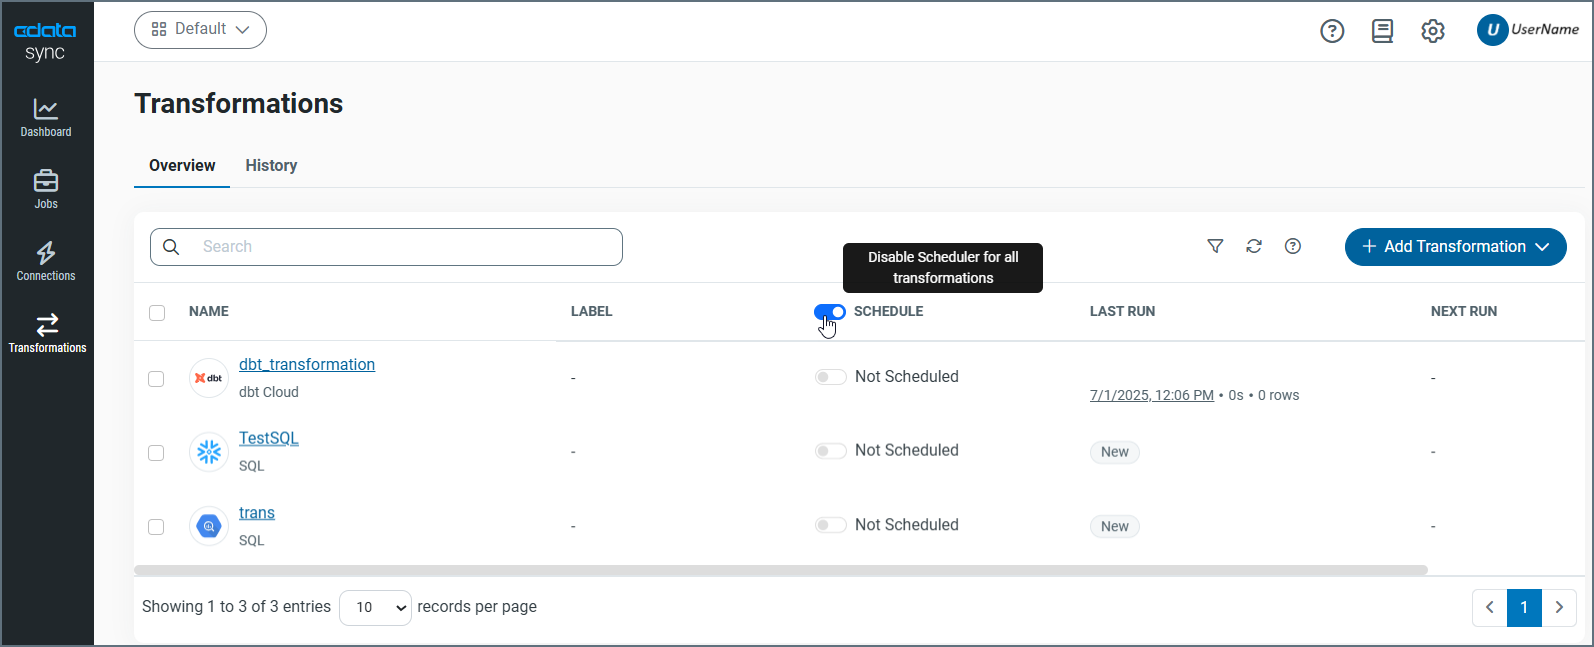
Task: Toggle schedule switch for TestSQL
Action: [x=830, y=451]
